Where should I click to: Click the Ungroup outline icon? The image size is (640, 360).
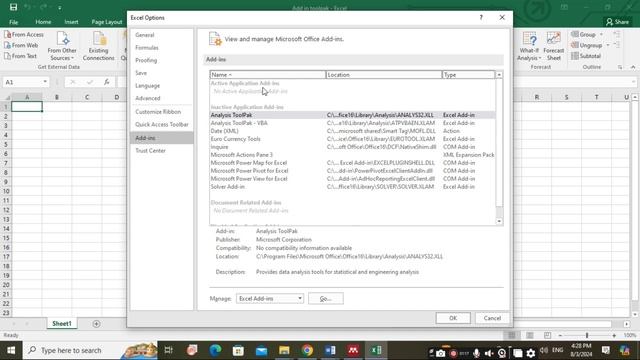[590, 45]
